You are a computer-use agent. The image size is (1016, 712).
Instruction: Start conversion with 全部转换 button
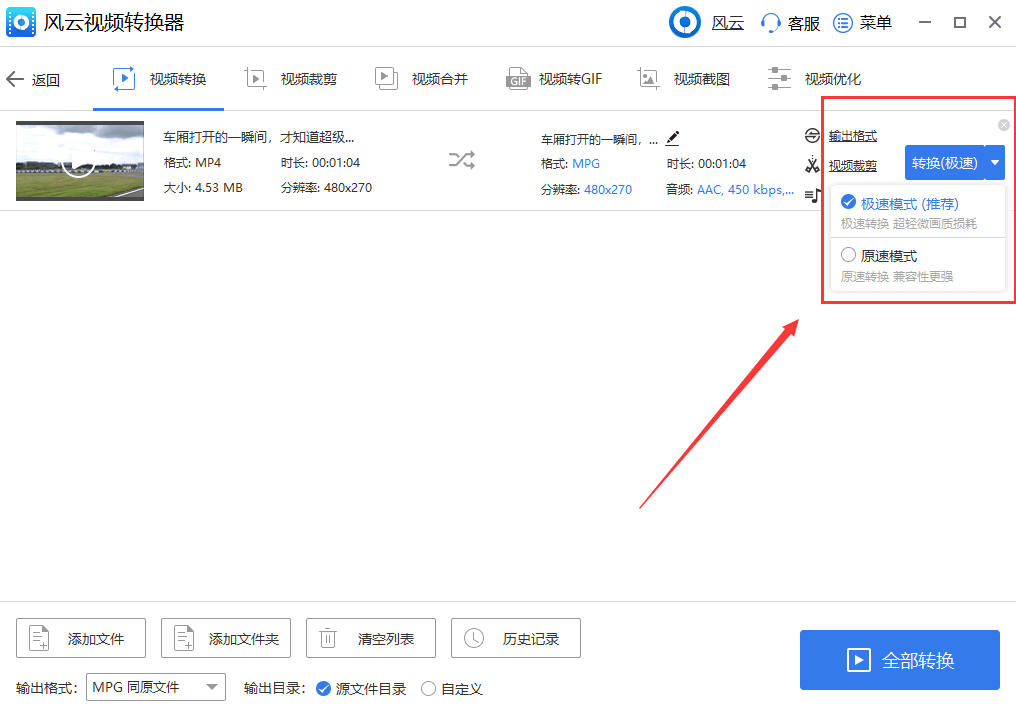[899, 660]
